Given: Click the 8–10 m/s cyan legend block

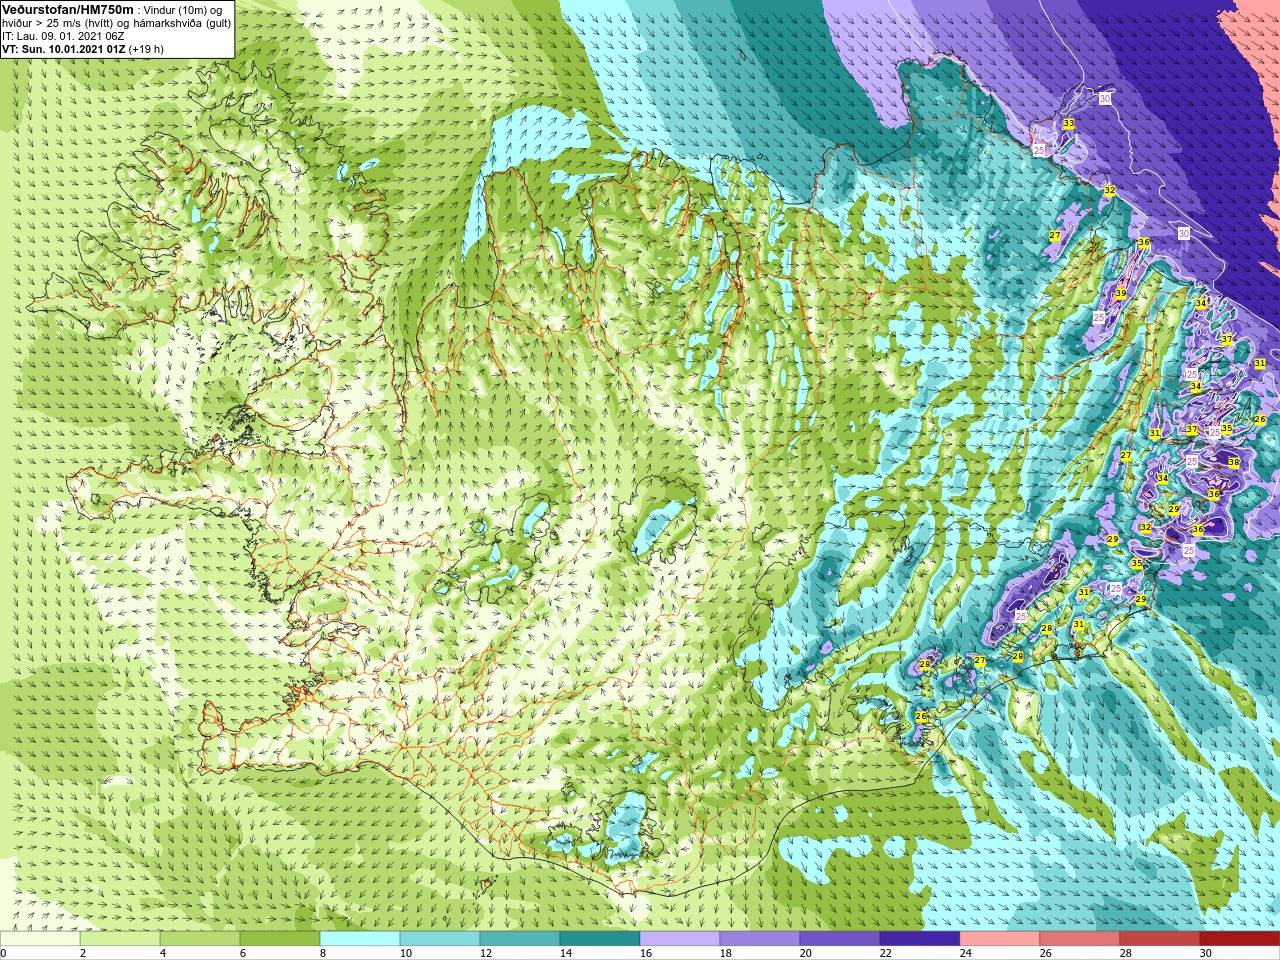Looking at the screenshot, I should pyautogui.click(x=360, y=939).
